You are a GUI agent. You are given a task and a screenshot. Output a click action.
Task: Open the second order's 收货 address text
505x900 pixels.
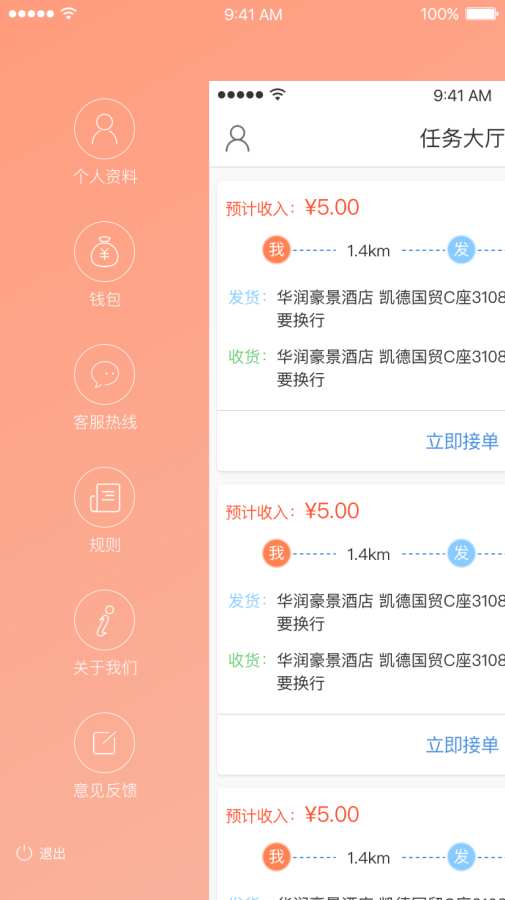coord(391,672)
